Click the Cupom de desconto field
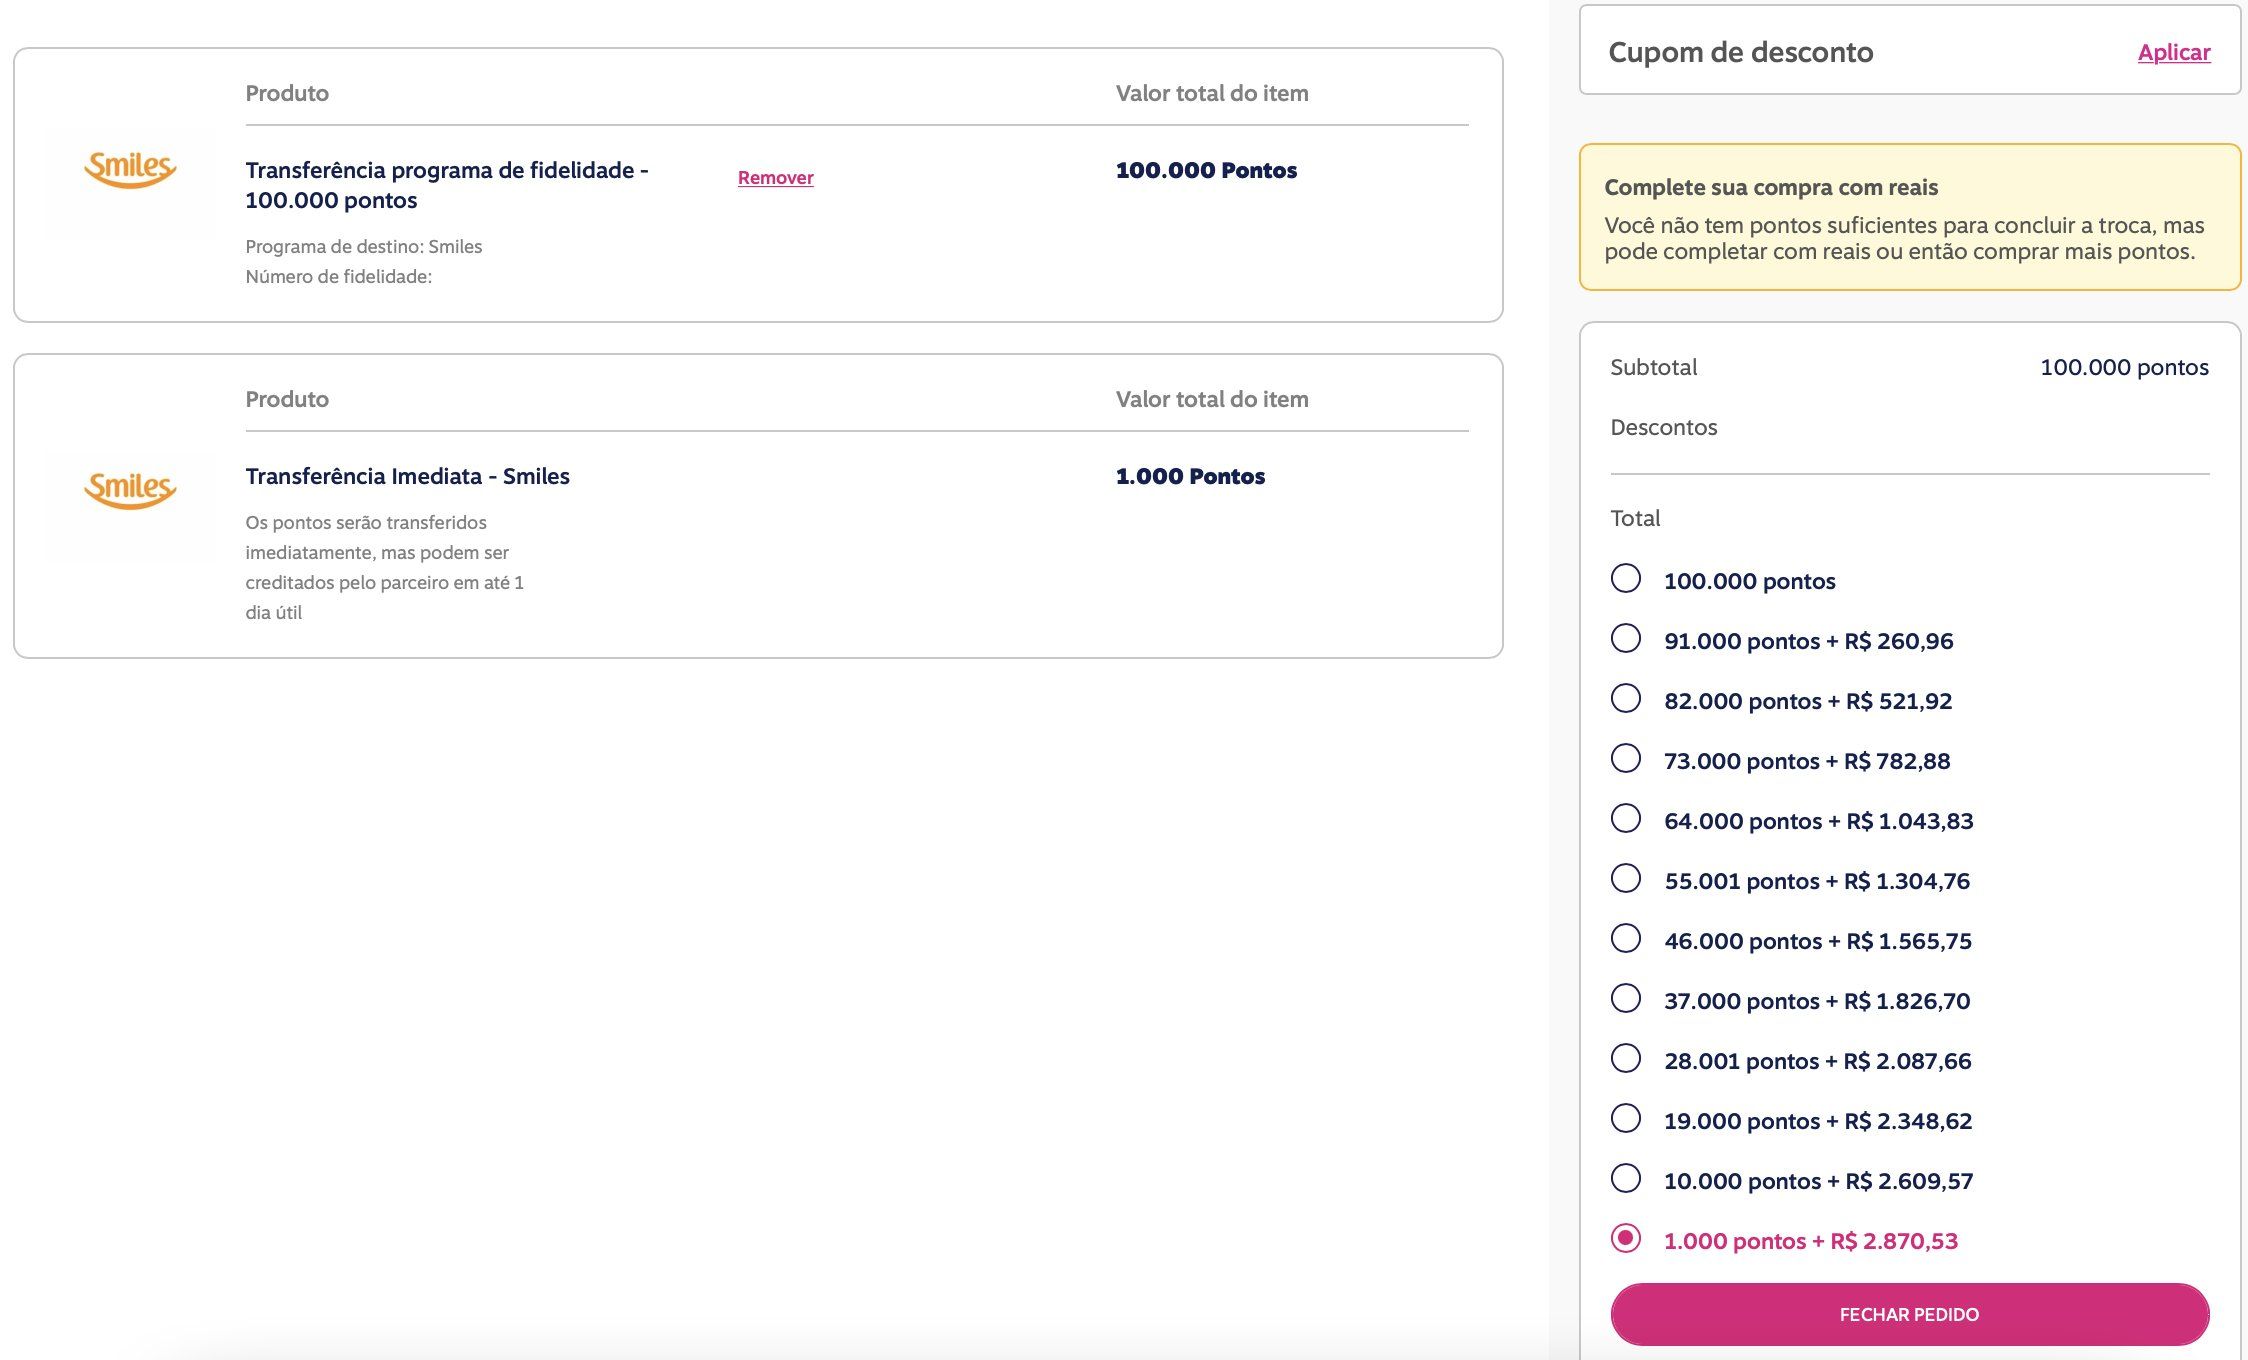2248x1360 pixels. [1909, 50]
